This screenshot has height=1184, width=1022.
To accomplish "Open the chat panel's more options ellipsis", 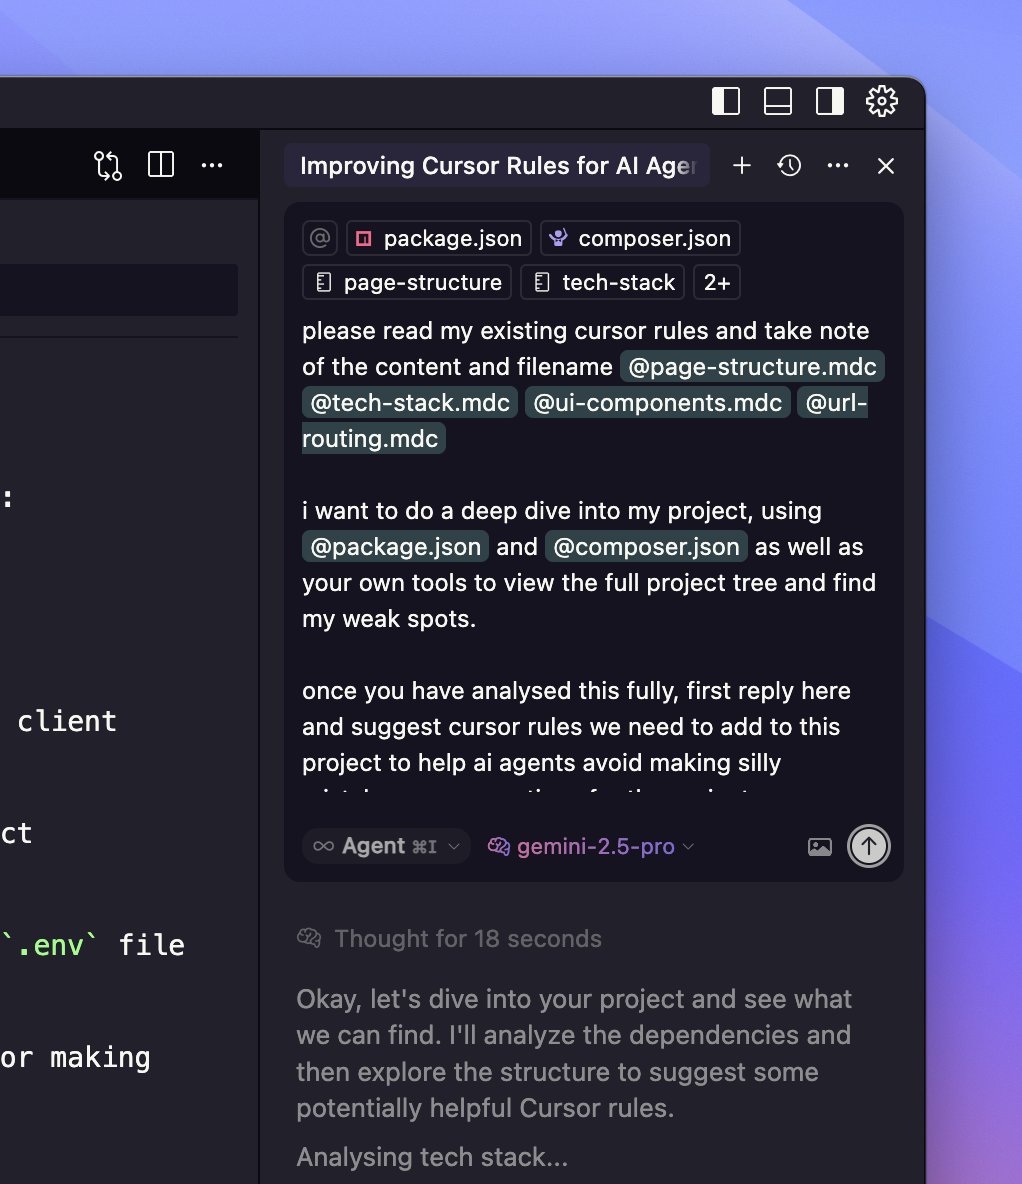I will tap(838, 165).
